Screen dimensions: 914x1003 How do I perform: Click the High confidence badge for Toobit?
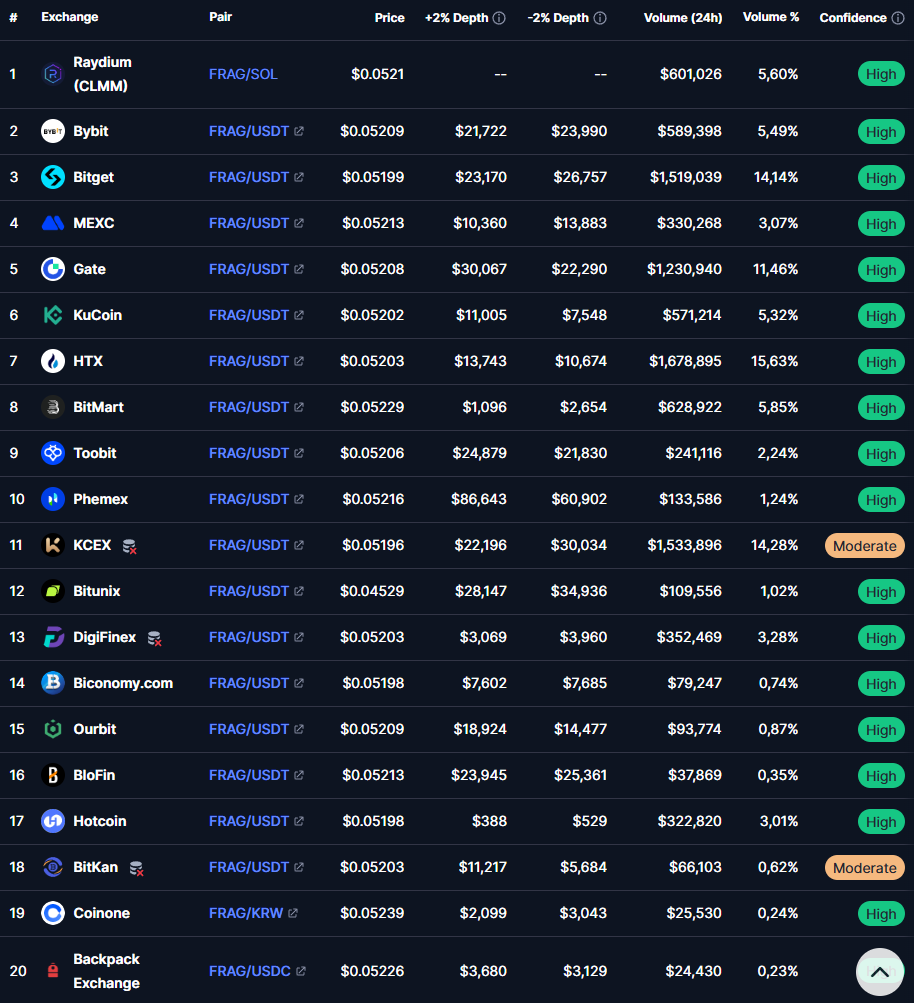[x=881, y=455]
